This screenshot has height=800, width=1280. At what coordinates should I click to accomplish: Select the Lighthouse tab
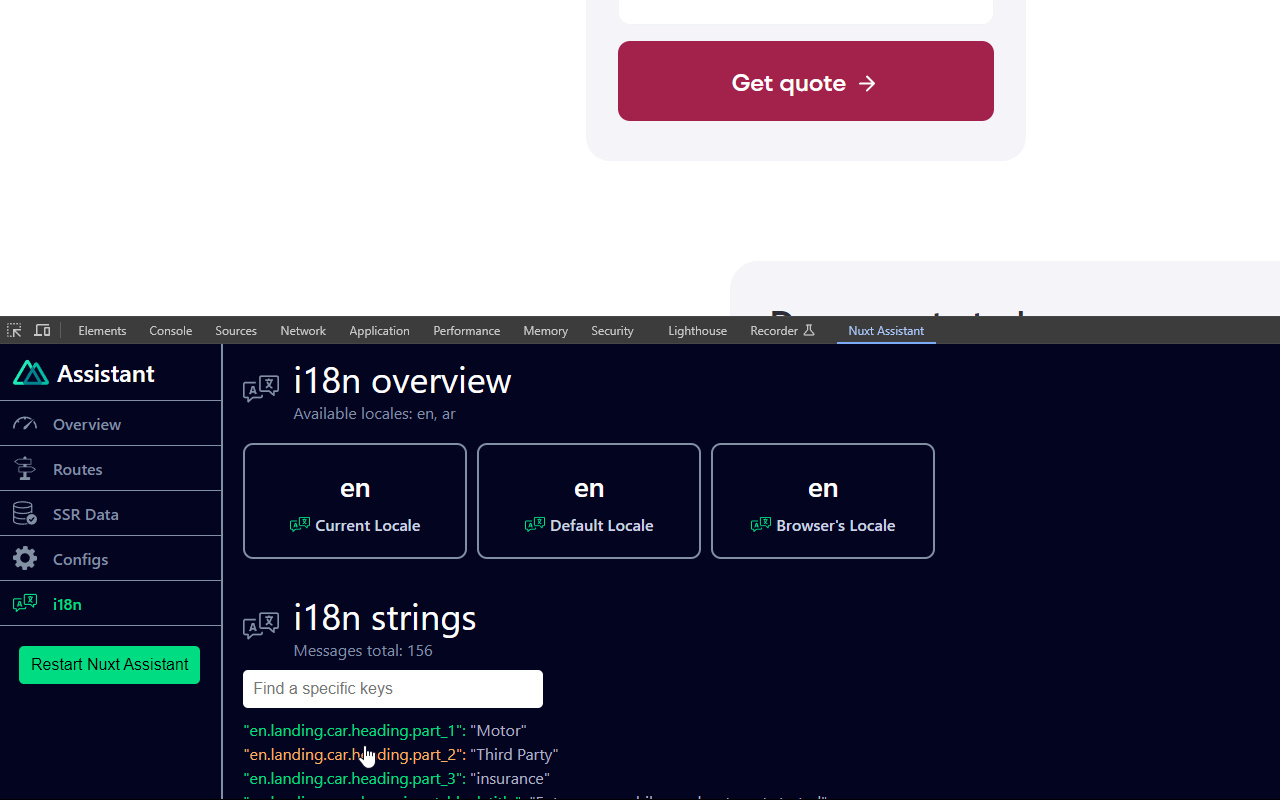(x=697, y=330)
